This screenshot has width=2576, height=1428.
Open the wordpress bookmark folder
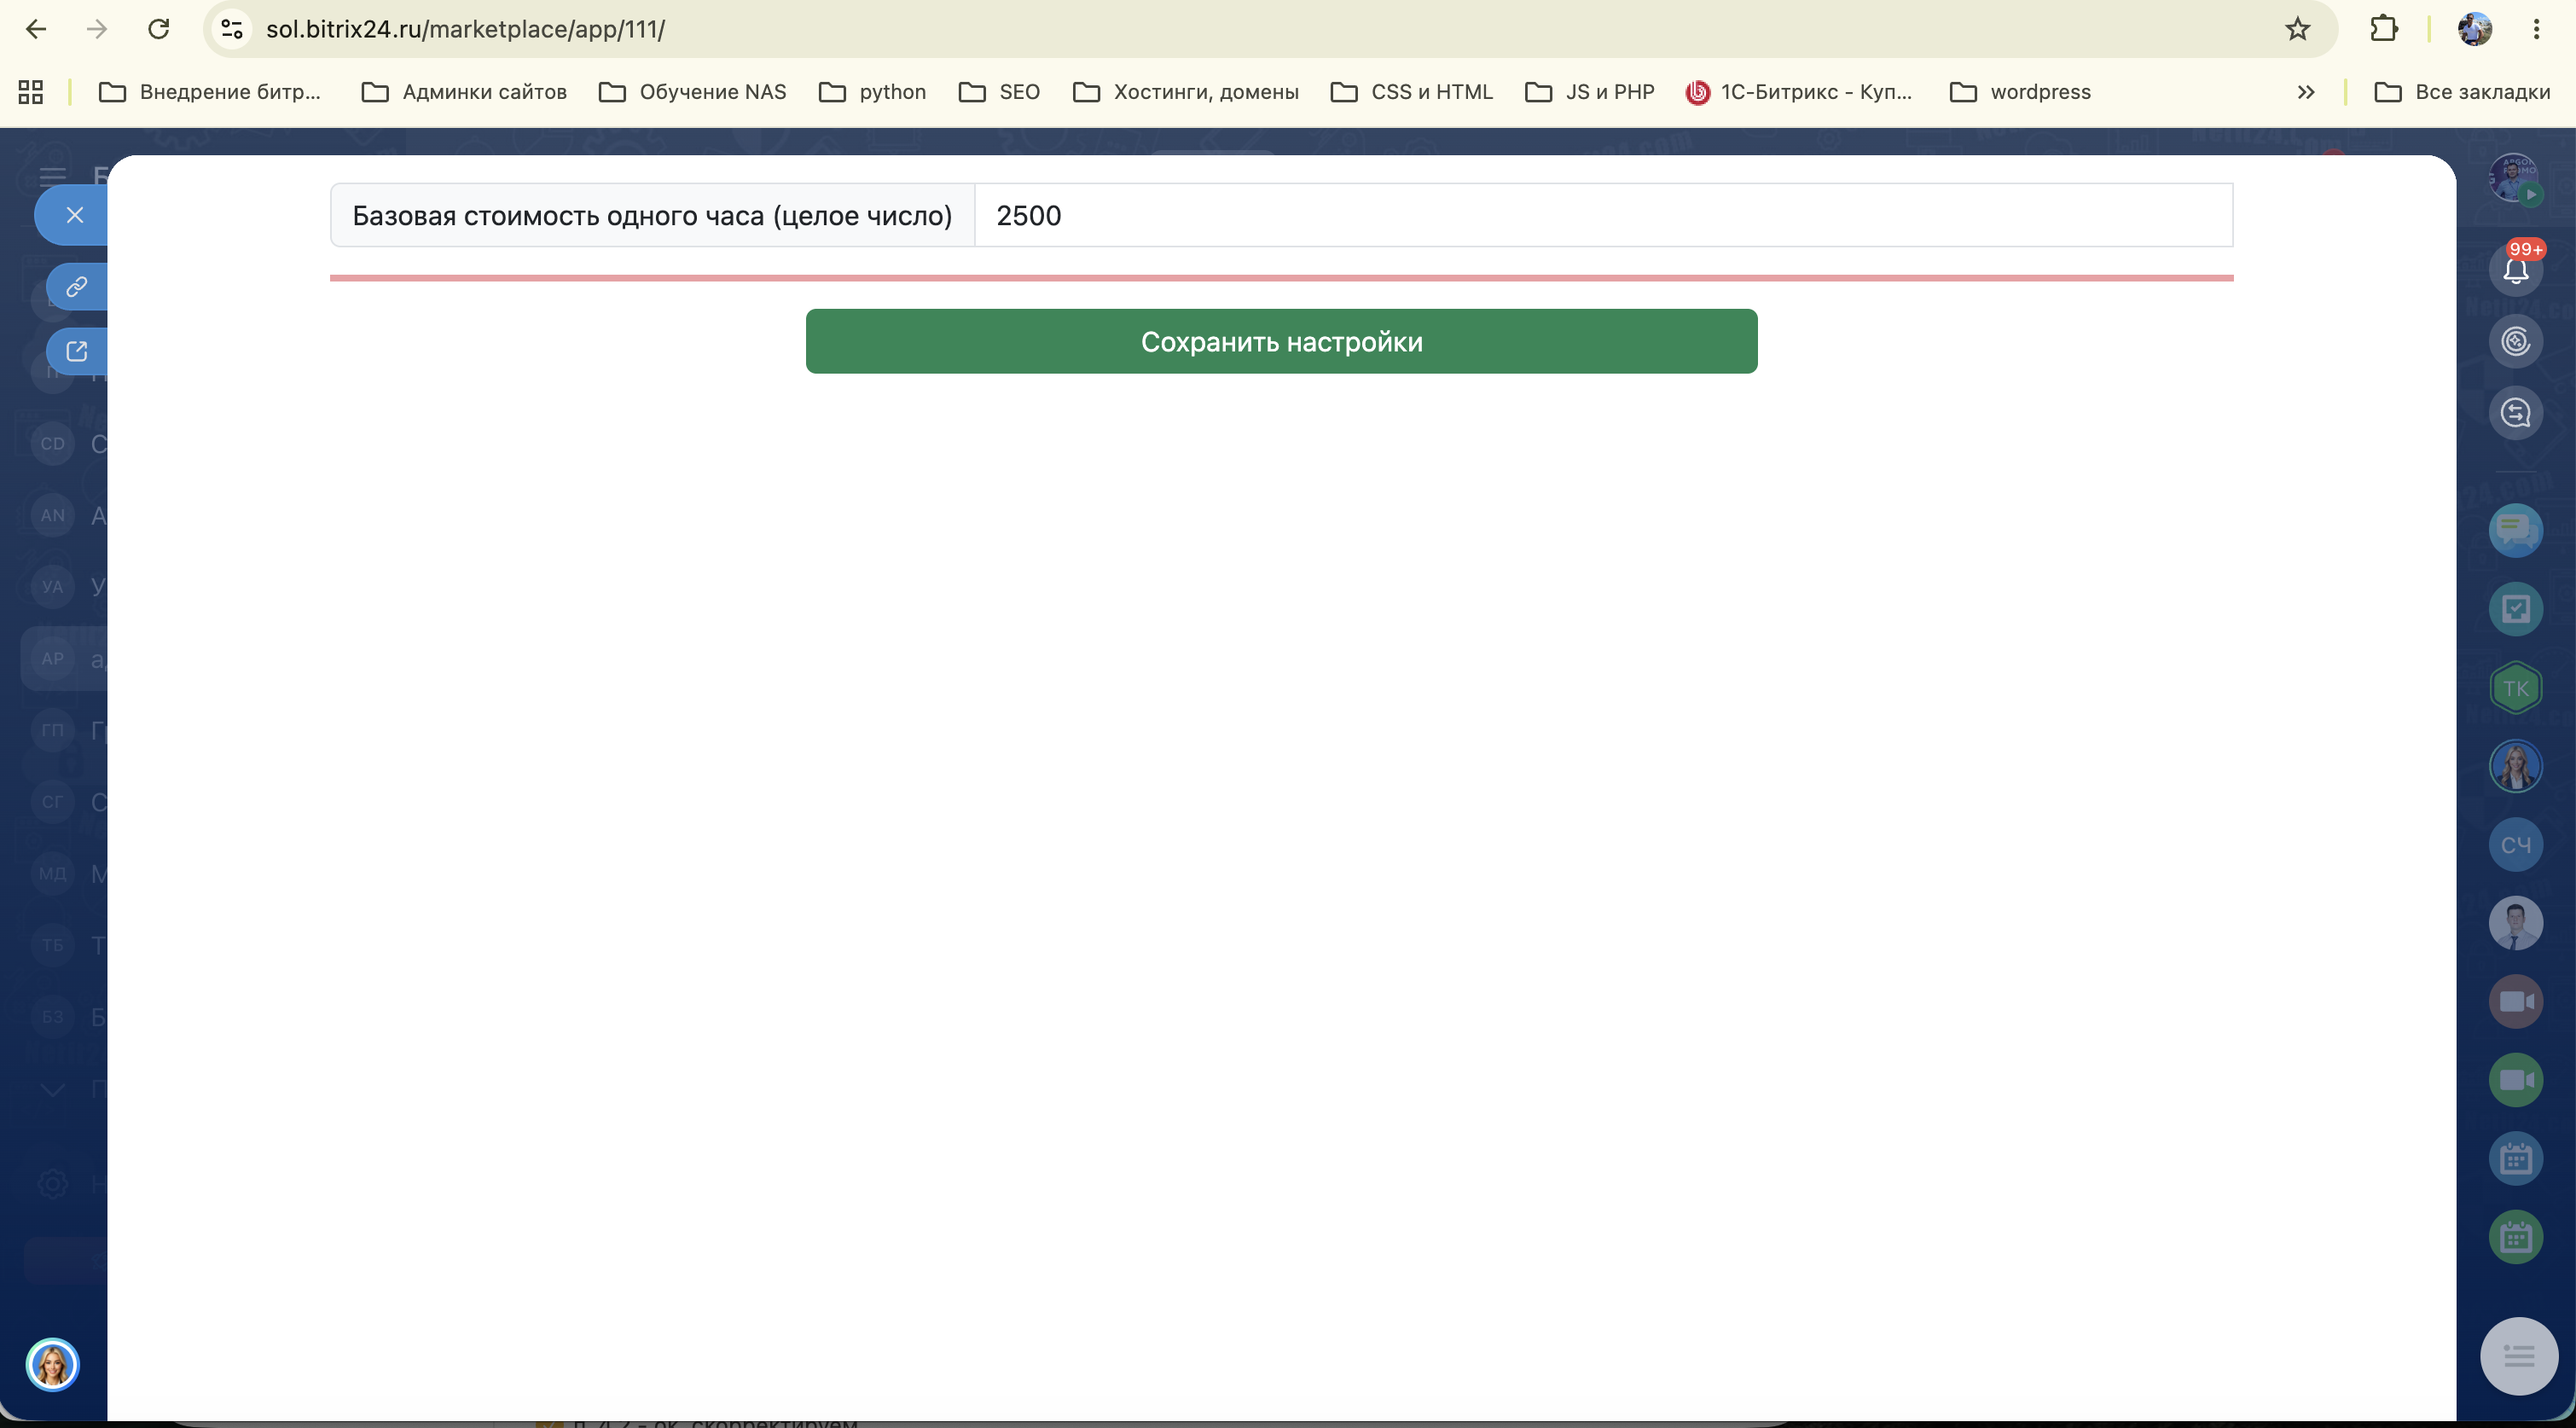point(2020,92)
